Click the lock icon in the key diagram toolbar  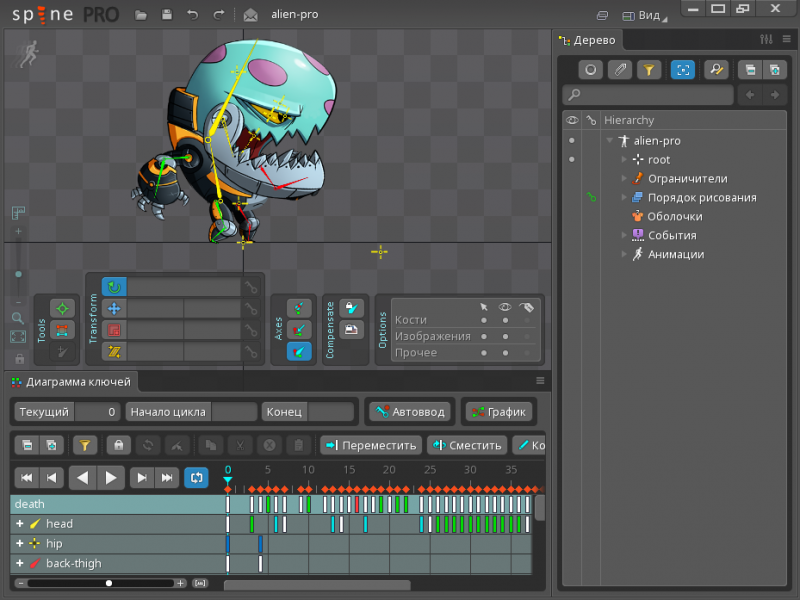(x=119, y=445)
